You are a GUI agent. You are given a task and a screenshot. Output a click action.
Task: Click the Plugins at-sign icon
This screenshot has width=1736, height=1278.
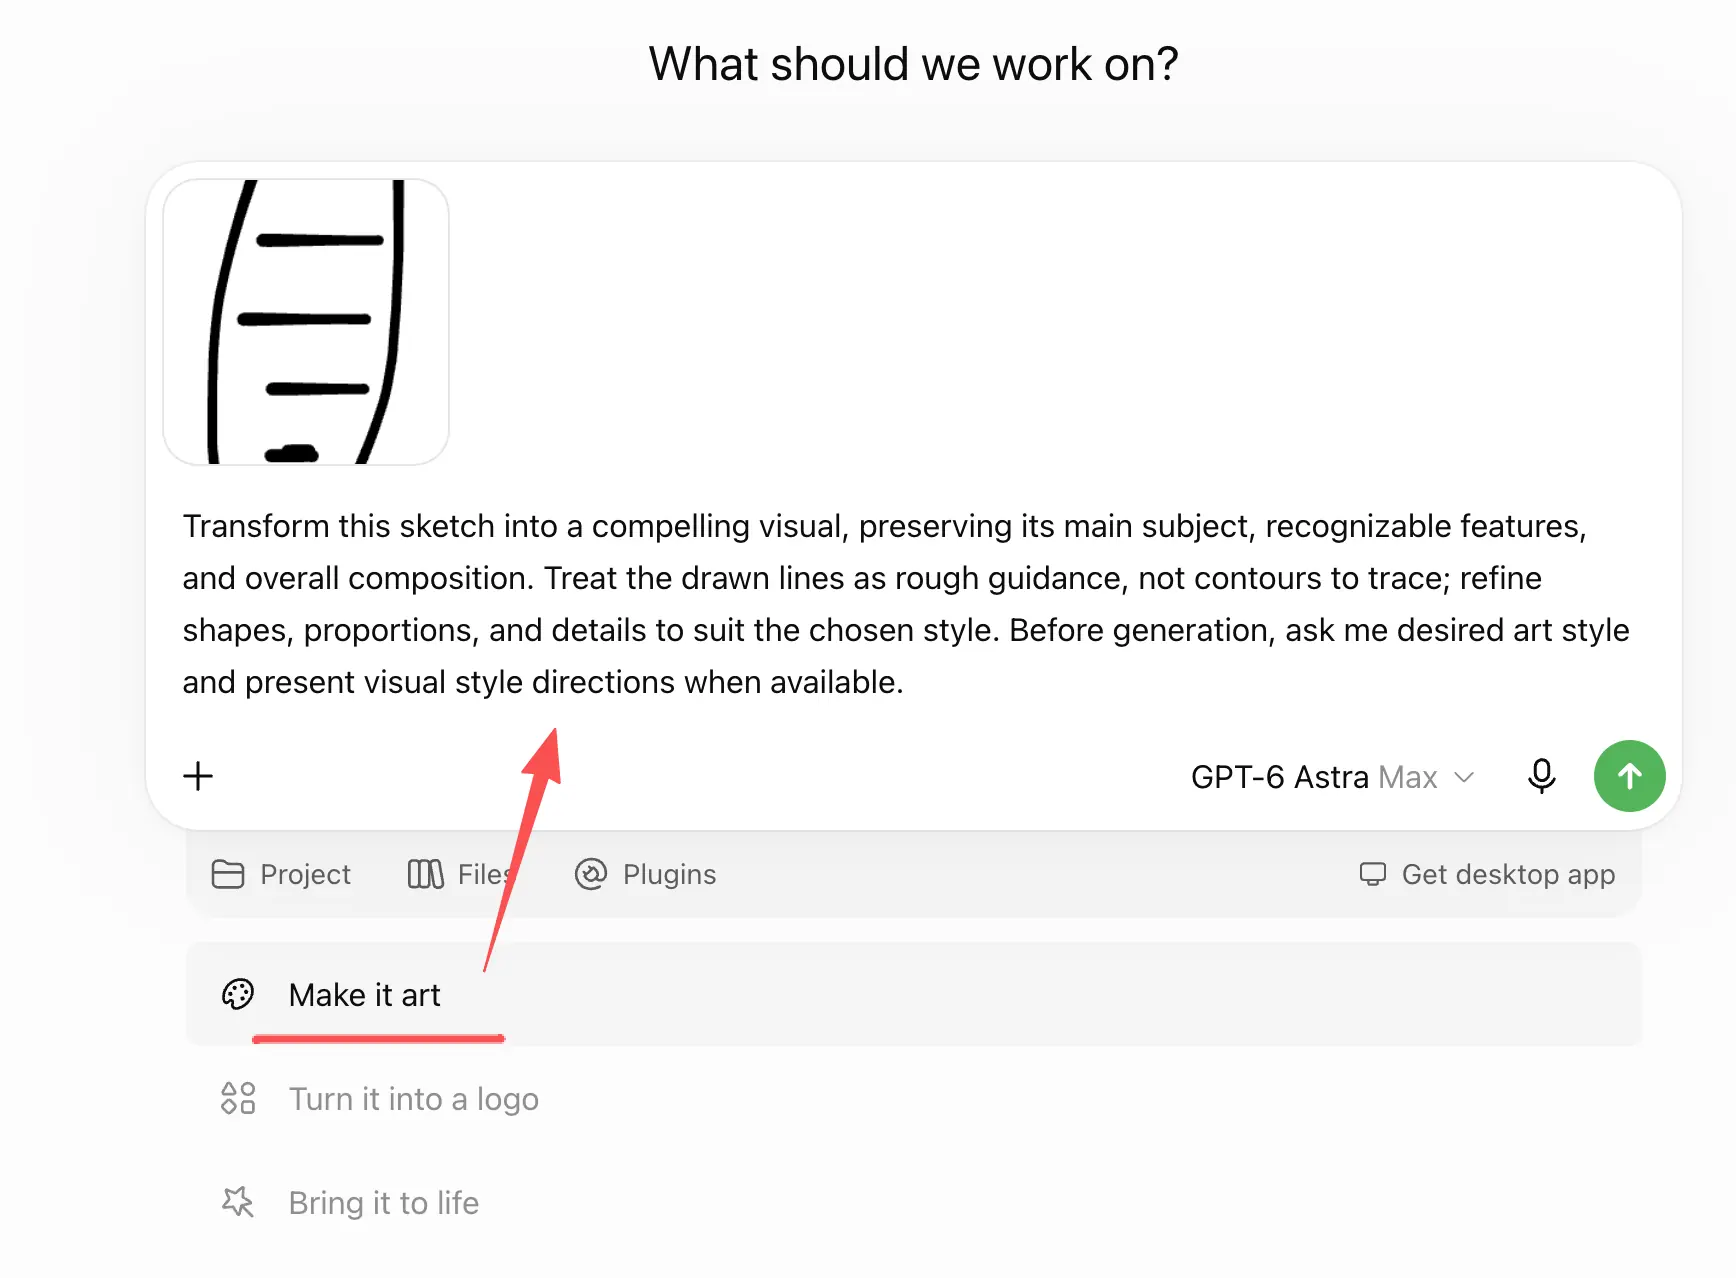(x=591, y=874)
